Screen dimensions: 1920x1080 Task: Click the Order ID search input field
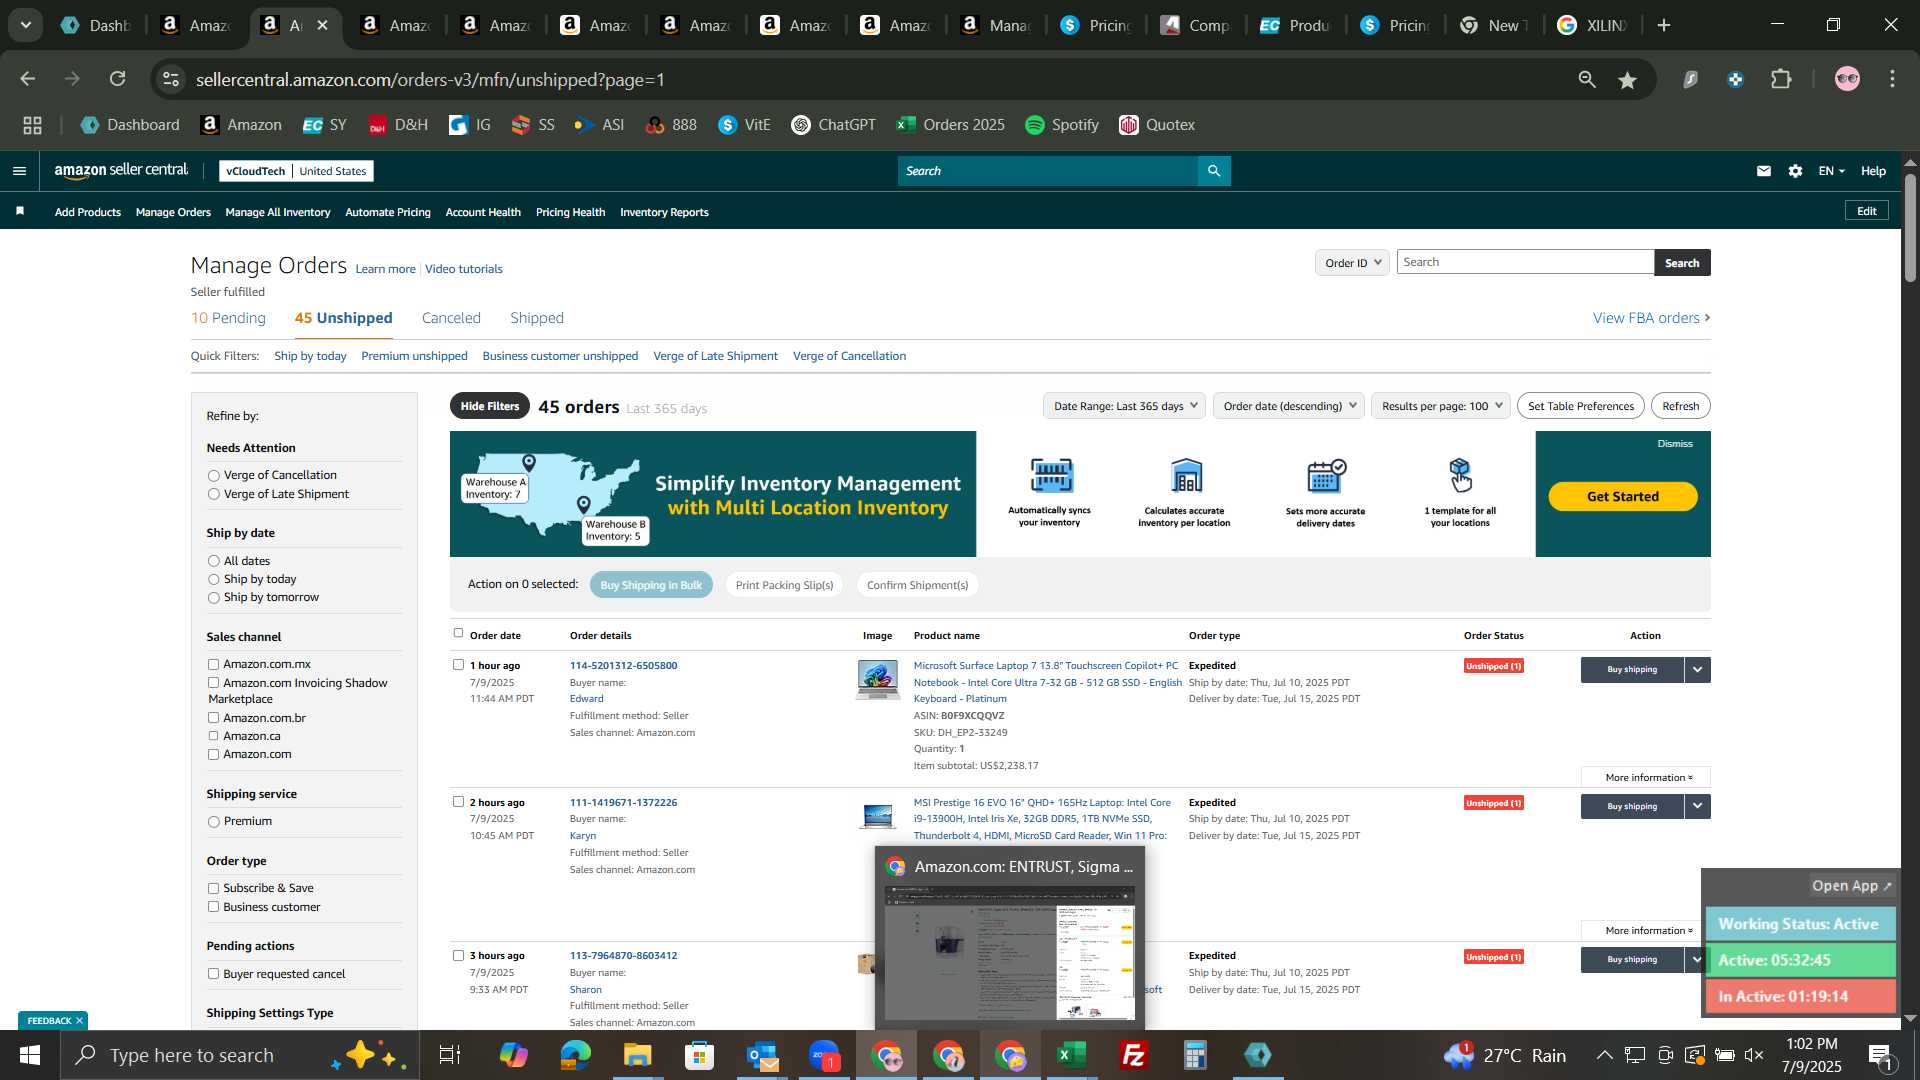click(1525, 262)
